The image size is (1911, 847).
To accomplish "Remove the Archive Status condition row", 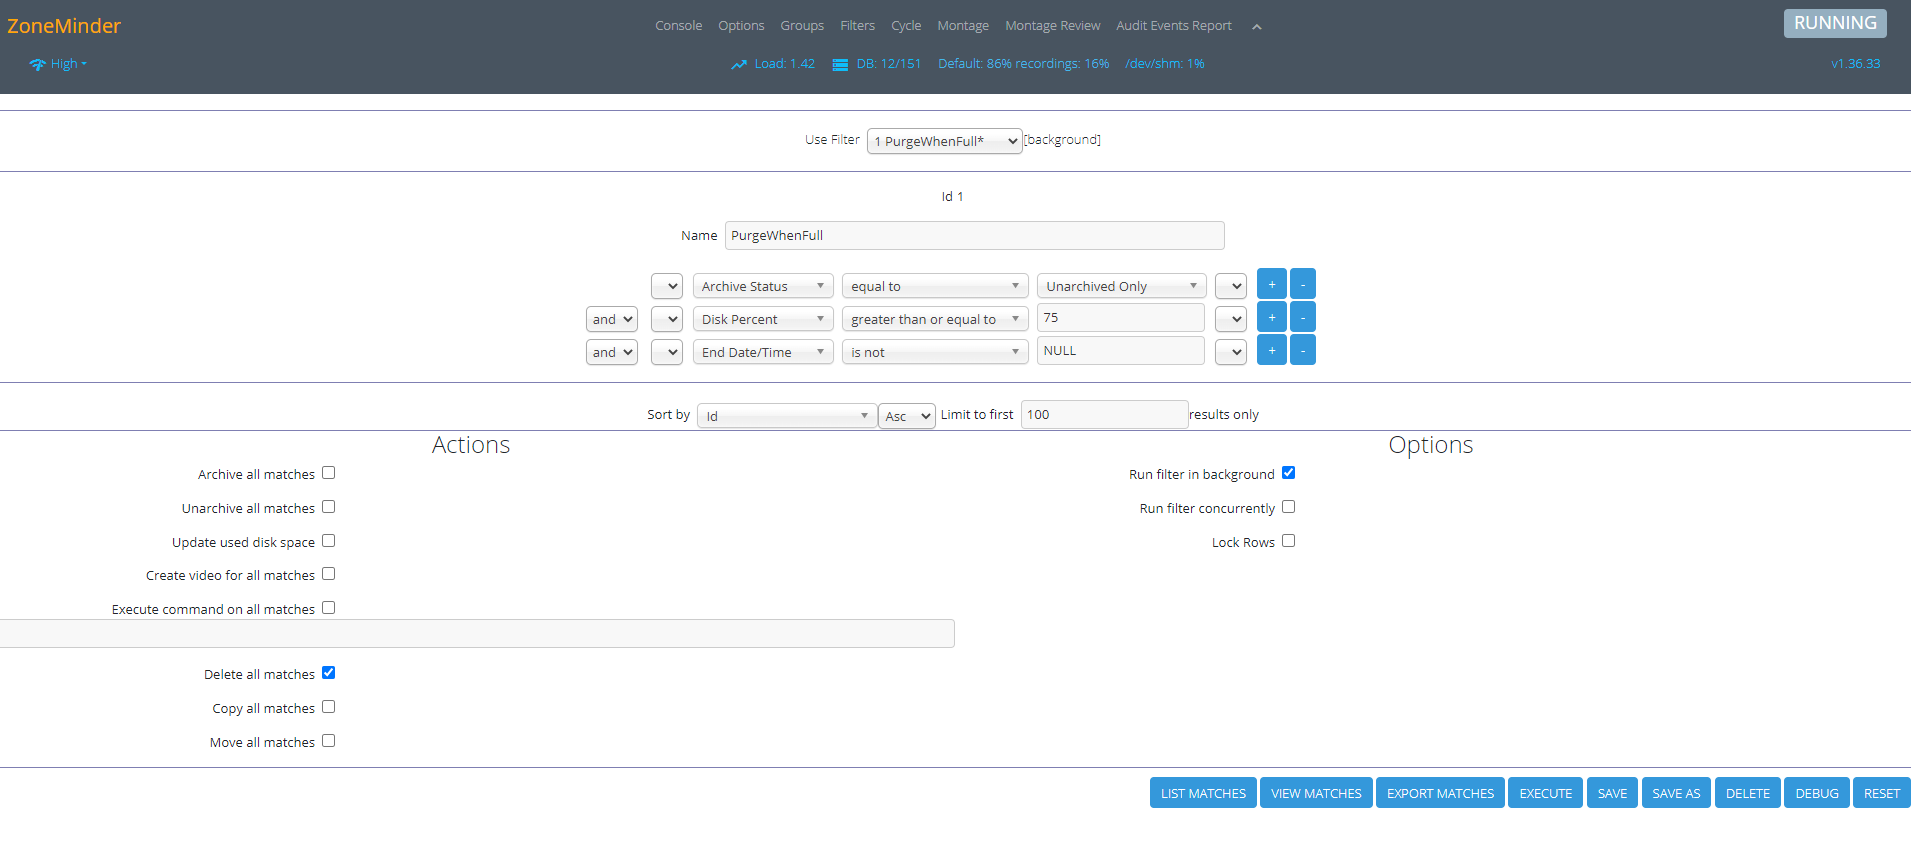I will pos(1302,285).
